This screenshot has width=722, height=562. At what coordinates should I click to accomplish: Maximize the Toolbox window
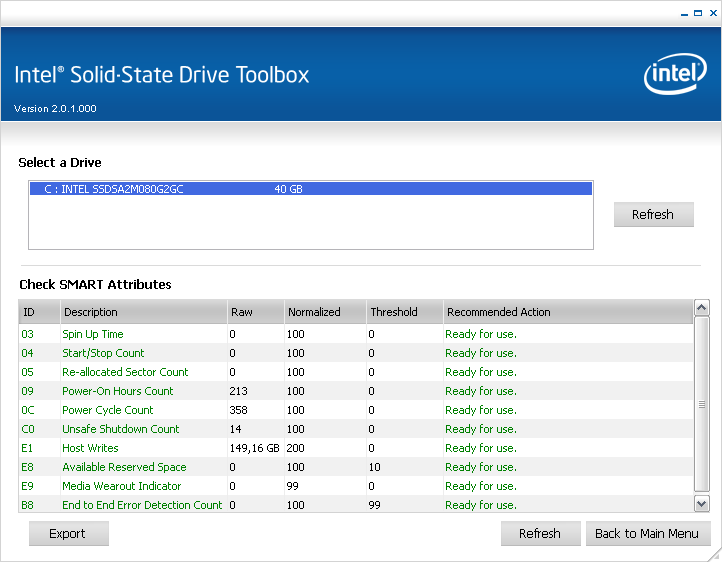coord(698,13)
